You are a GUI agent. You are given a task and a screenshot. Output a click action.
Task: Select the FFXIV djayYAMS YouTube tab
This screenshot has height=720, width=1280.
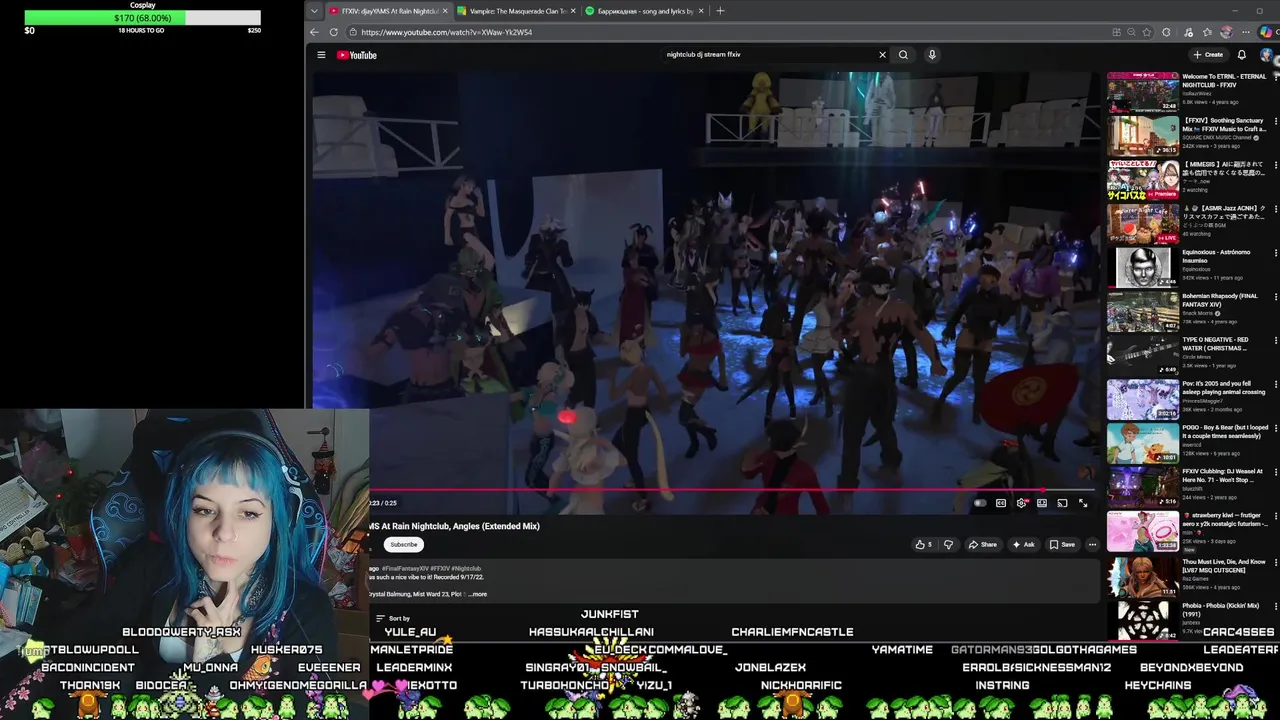click(388, 11)
